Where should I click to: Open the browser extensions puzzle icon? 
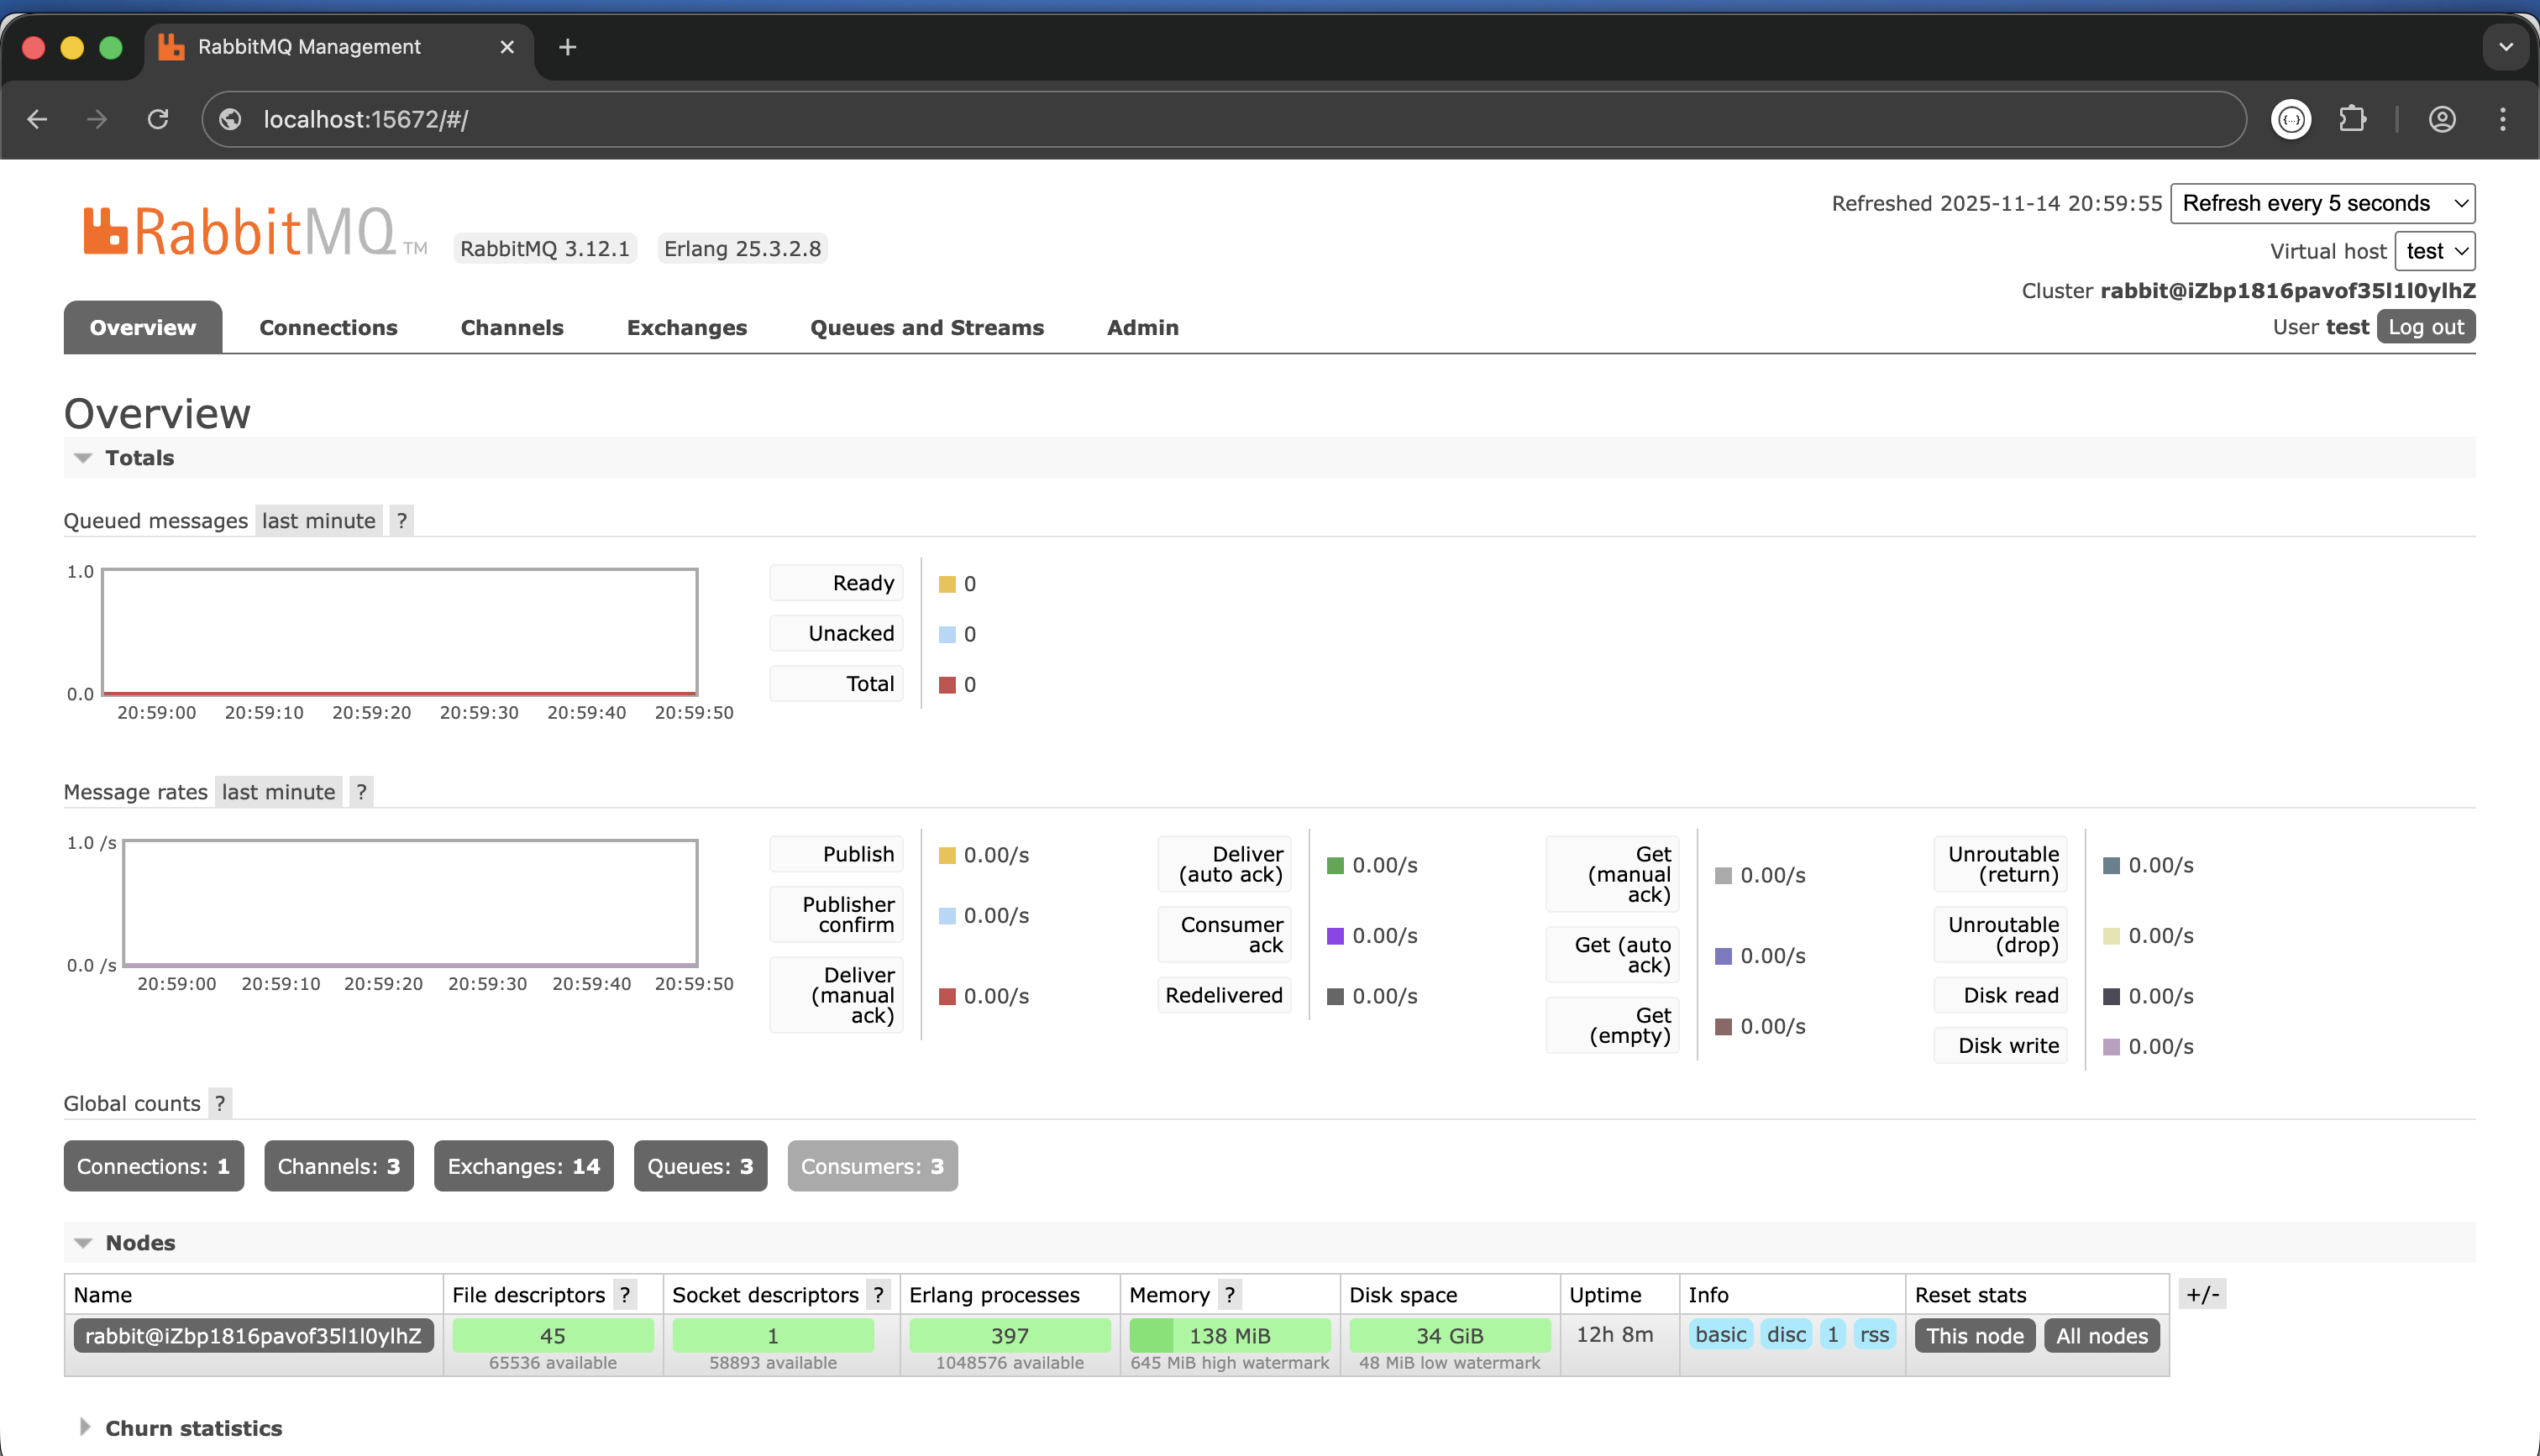[2352, 120]
